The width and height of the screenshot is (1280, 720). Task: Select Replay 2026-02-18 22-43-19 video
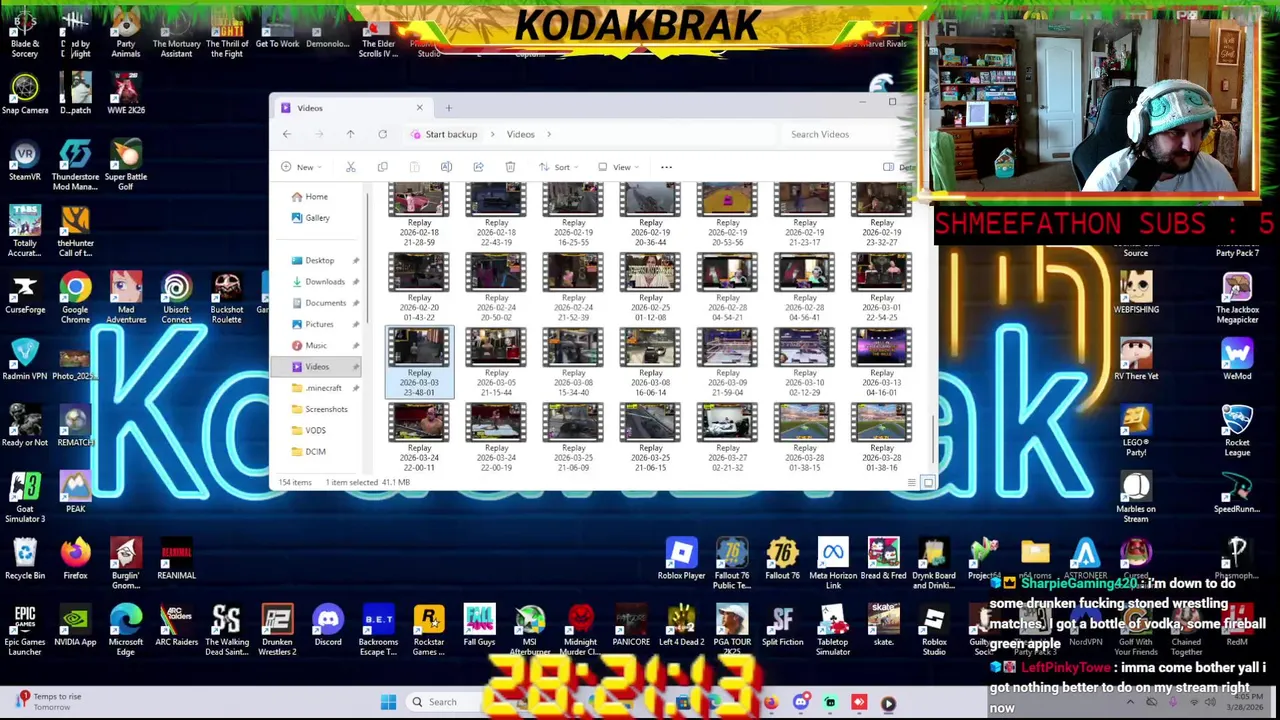coord(497,216)
